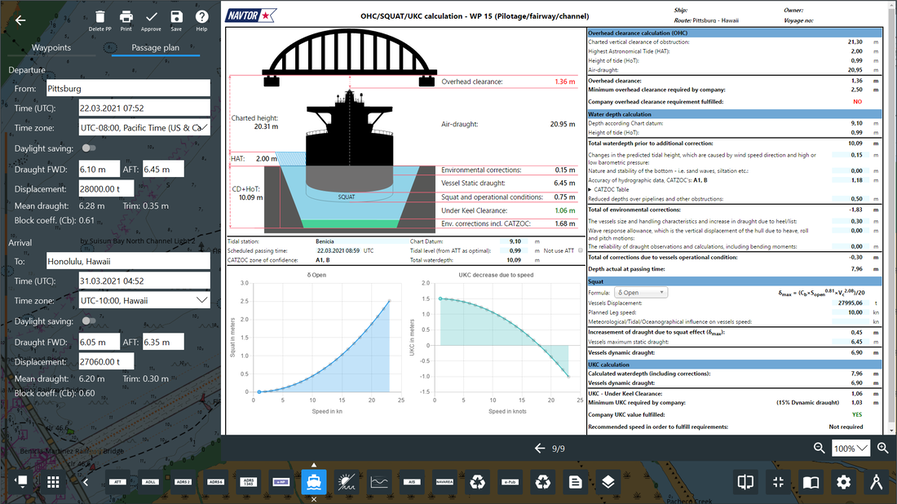Click the active ship passage planning icon
This screenshot has width=897, height=504.
[313, 482]
